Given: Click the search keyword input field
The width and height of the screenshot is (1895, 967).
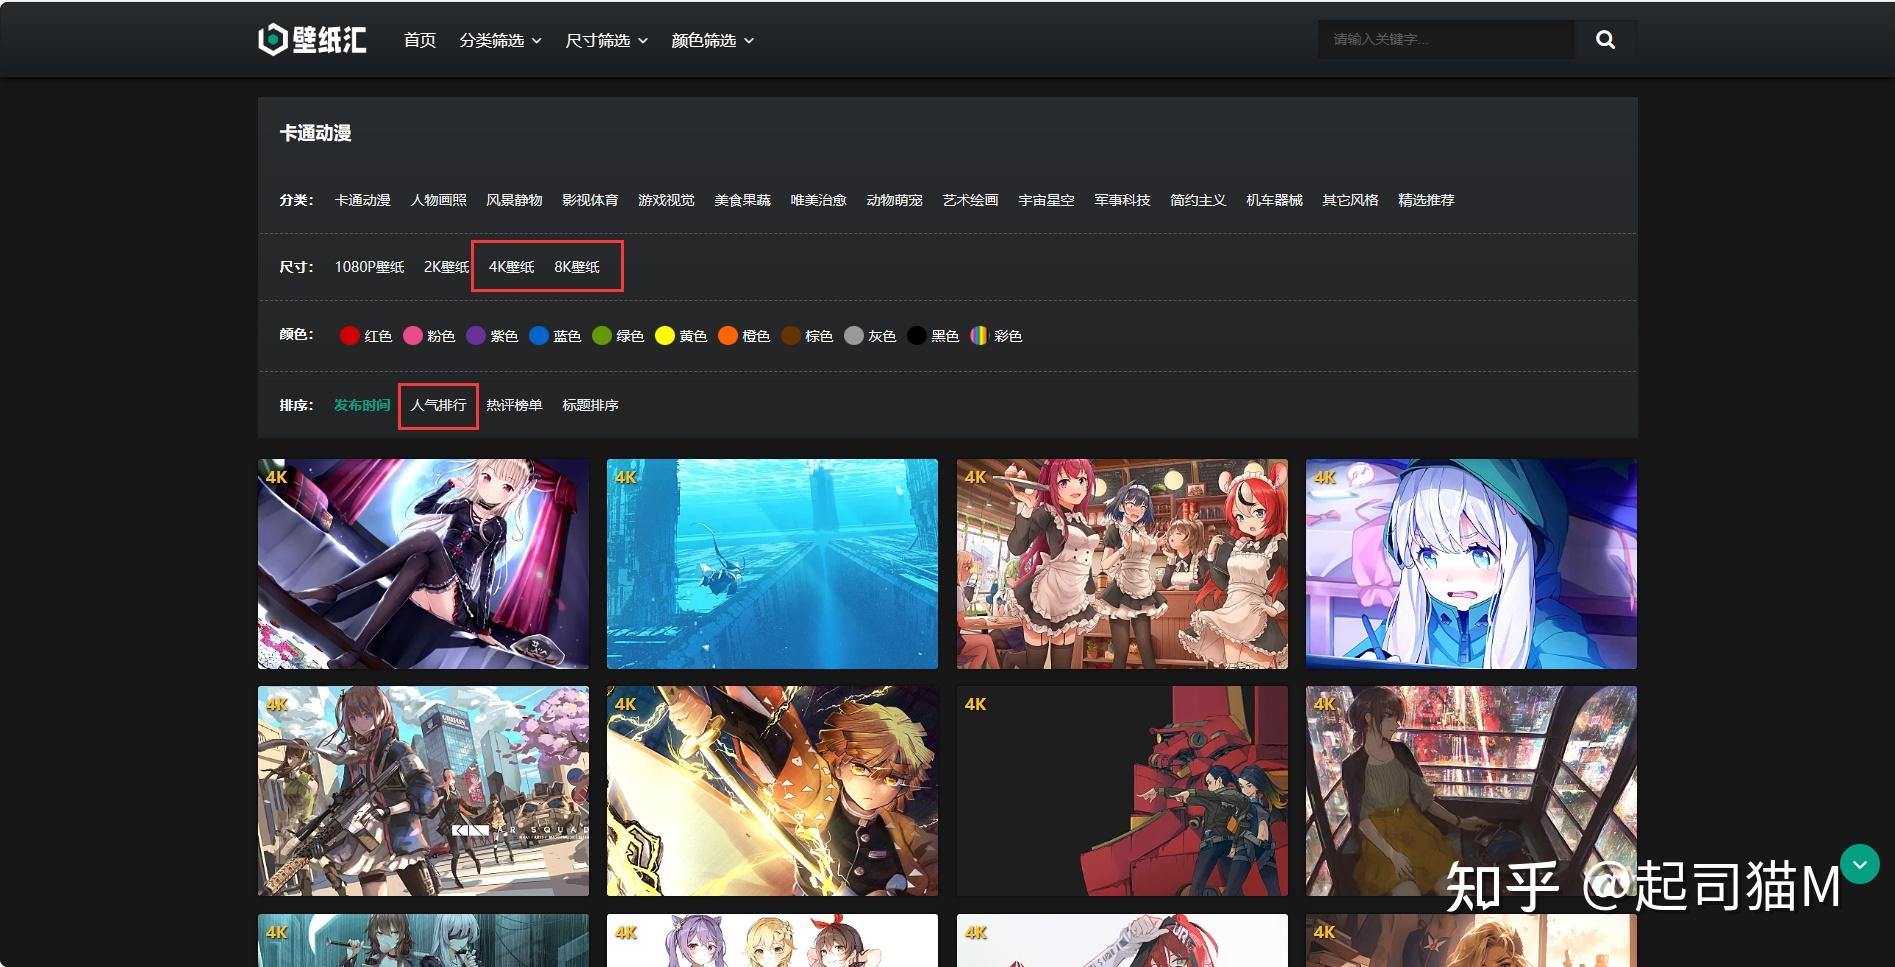Looking at the screenshot, I should tap(1443, 39).
